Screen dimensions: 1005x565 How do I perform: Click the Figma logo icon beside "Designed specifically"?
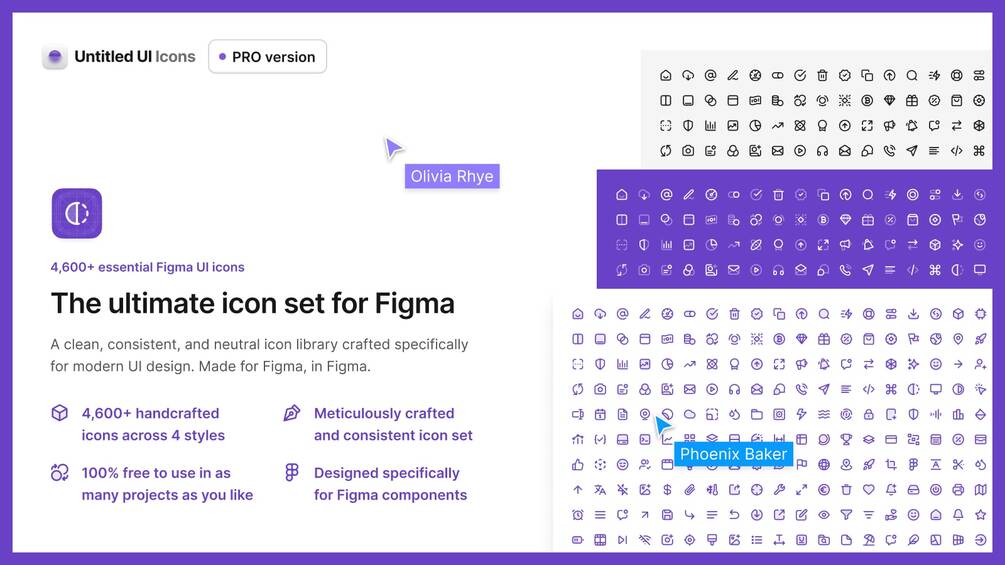click(x=292, y=473)
